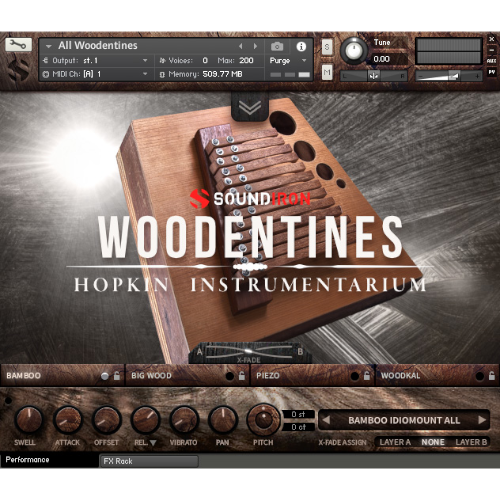Click the camera snapshot icon
The width and height of the screenshot is (500, 500).
point(277,46)
